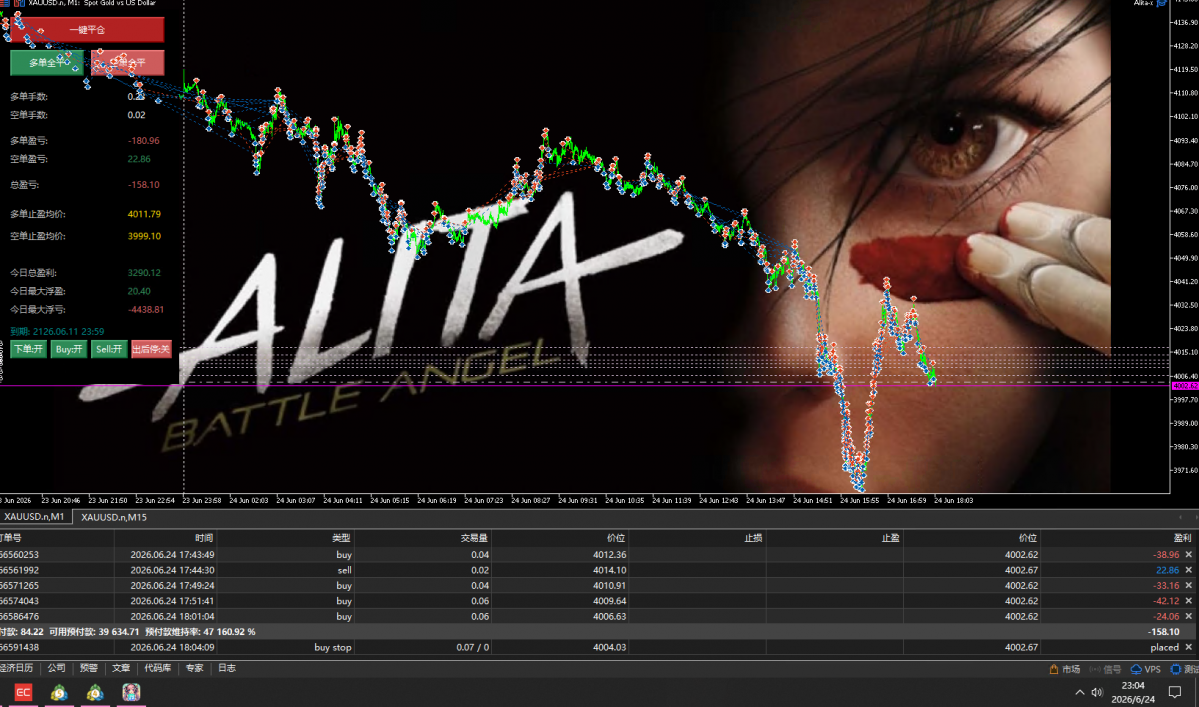Sort orders by the 止损 column header
This screenshot has width=1199, height=707.
point(697,538)
